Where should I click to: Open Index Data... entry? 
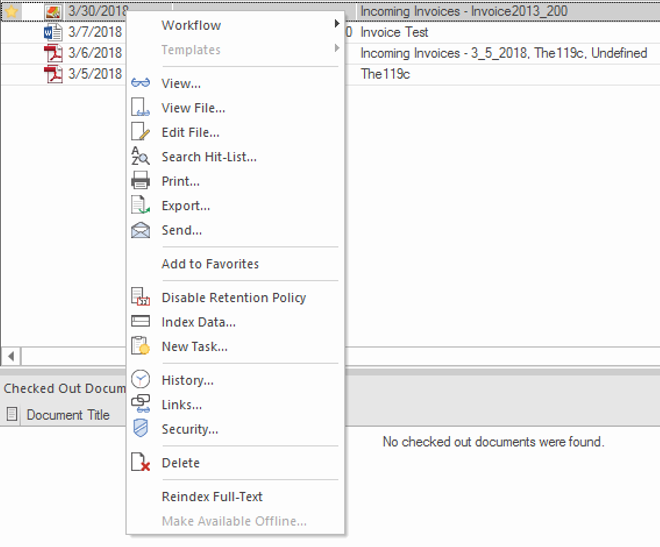pos(235,321)
